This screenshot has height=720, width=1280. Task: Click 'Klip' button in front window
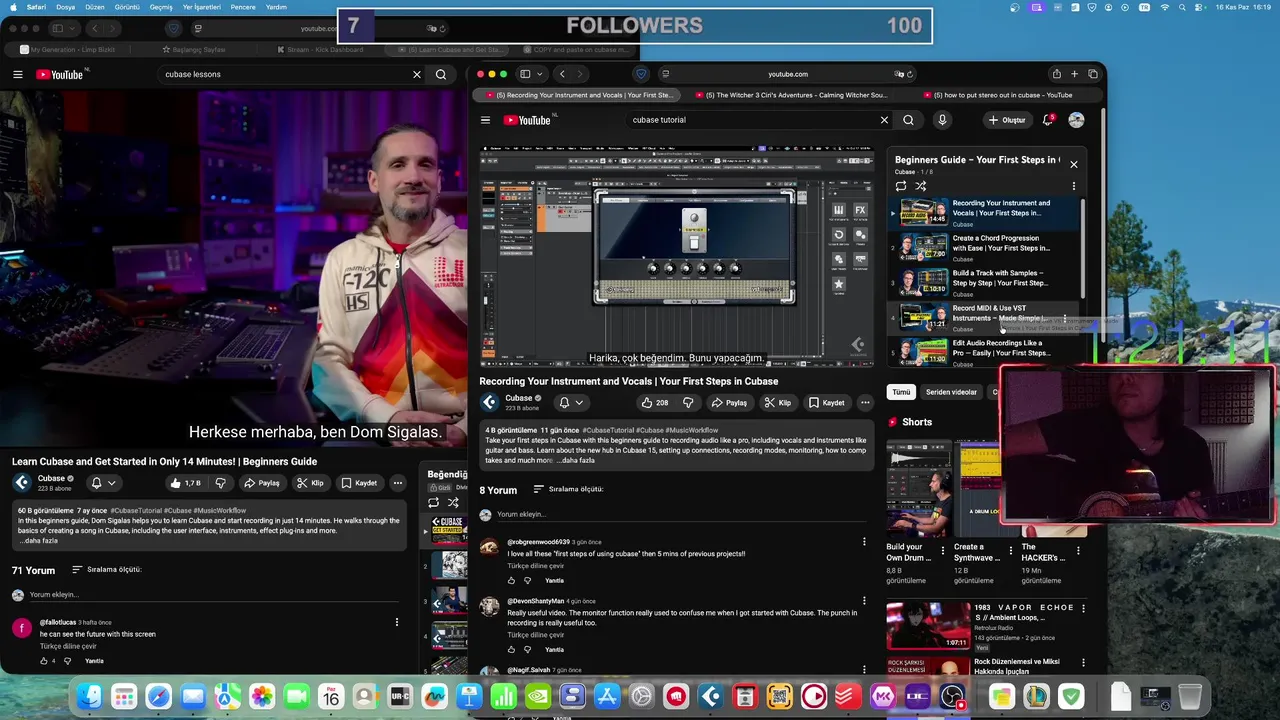point(777,403)
